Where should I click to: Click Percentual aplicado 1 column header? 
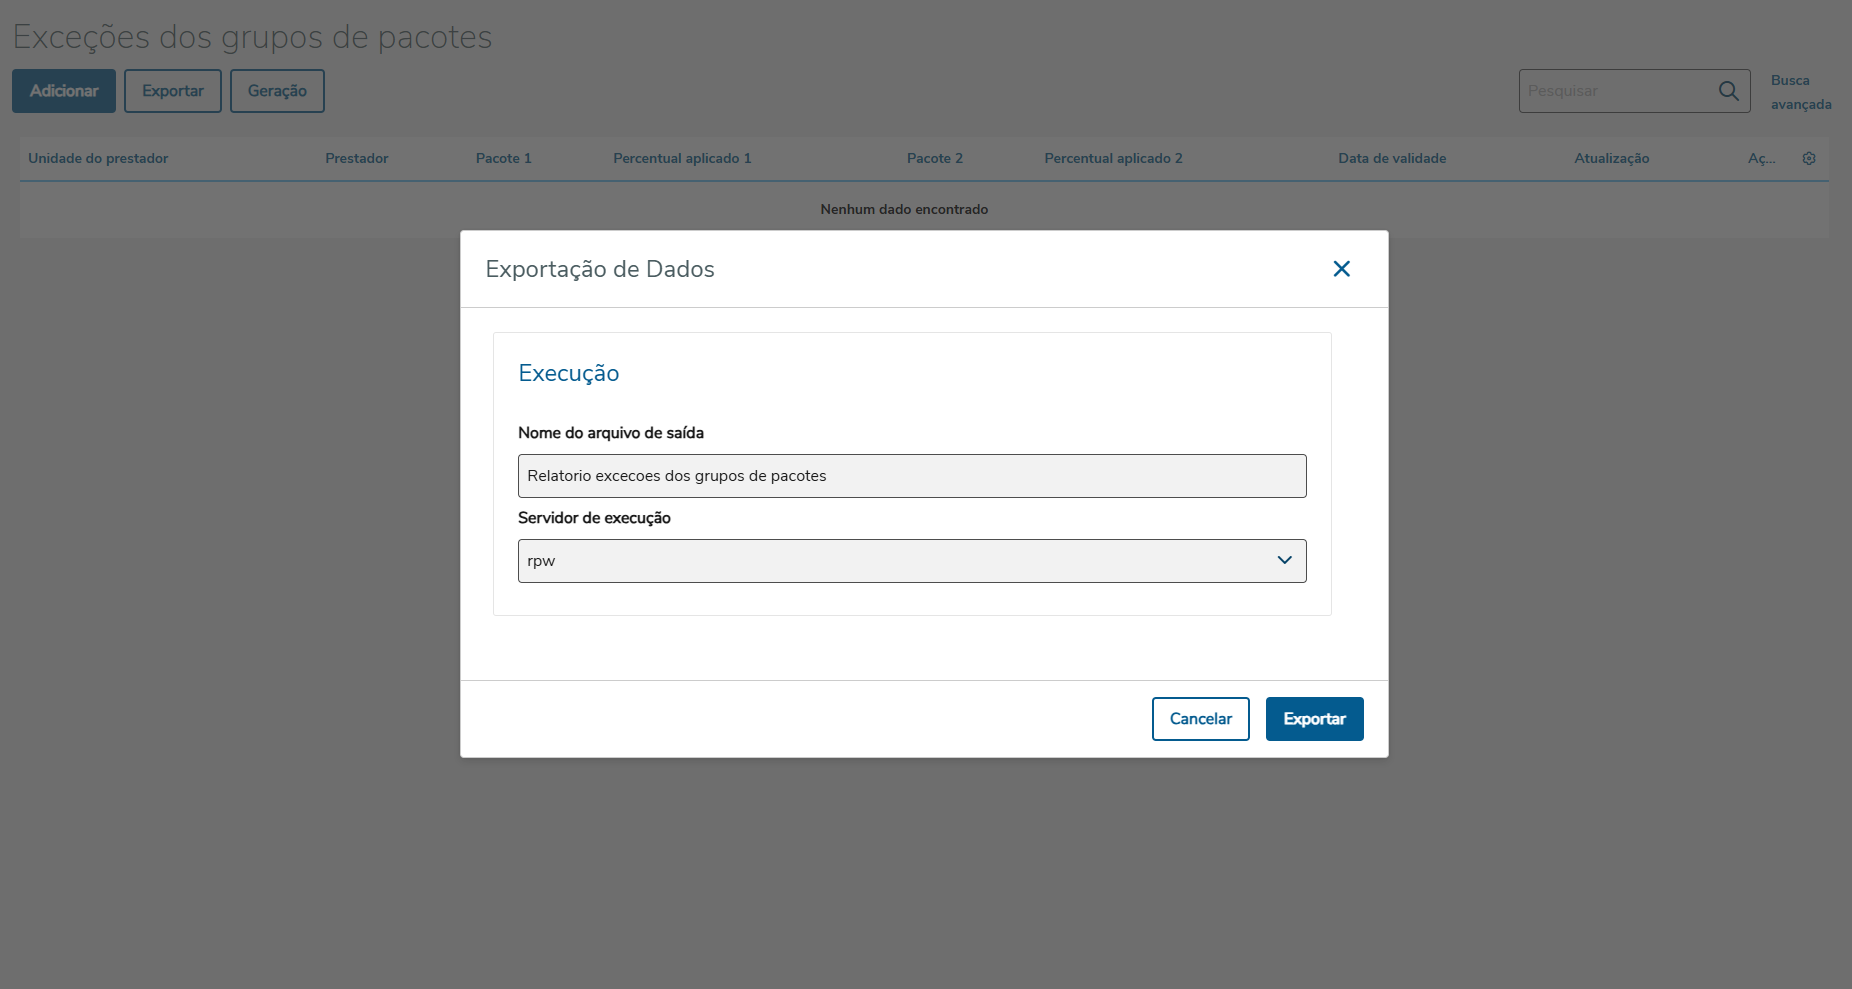682,158
